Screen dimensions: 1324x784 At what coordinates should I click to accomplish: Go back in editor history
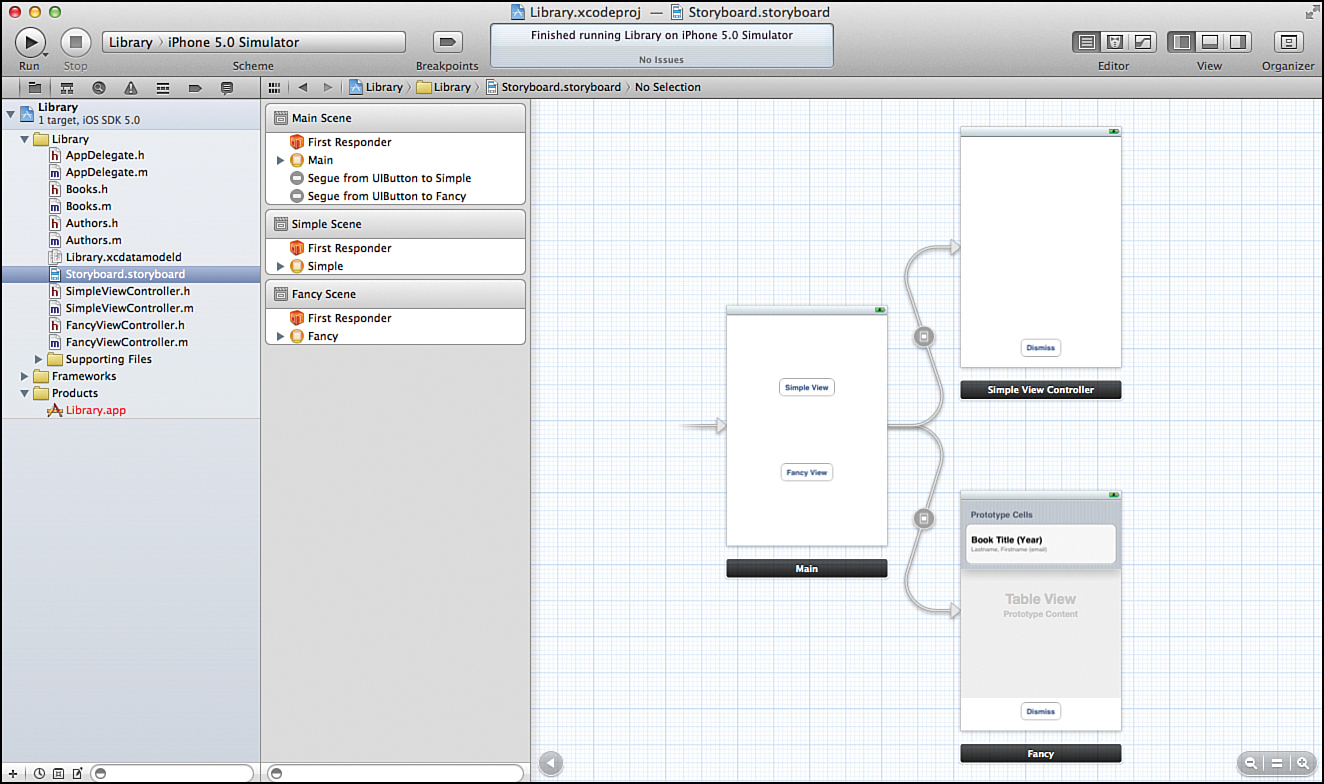(303, 87)
